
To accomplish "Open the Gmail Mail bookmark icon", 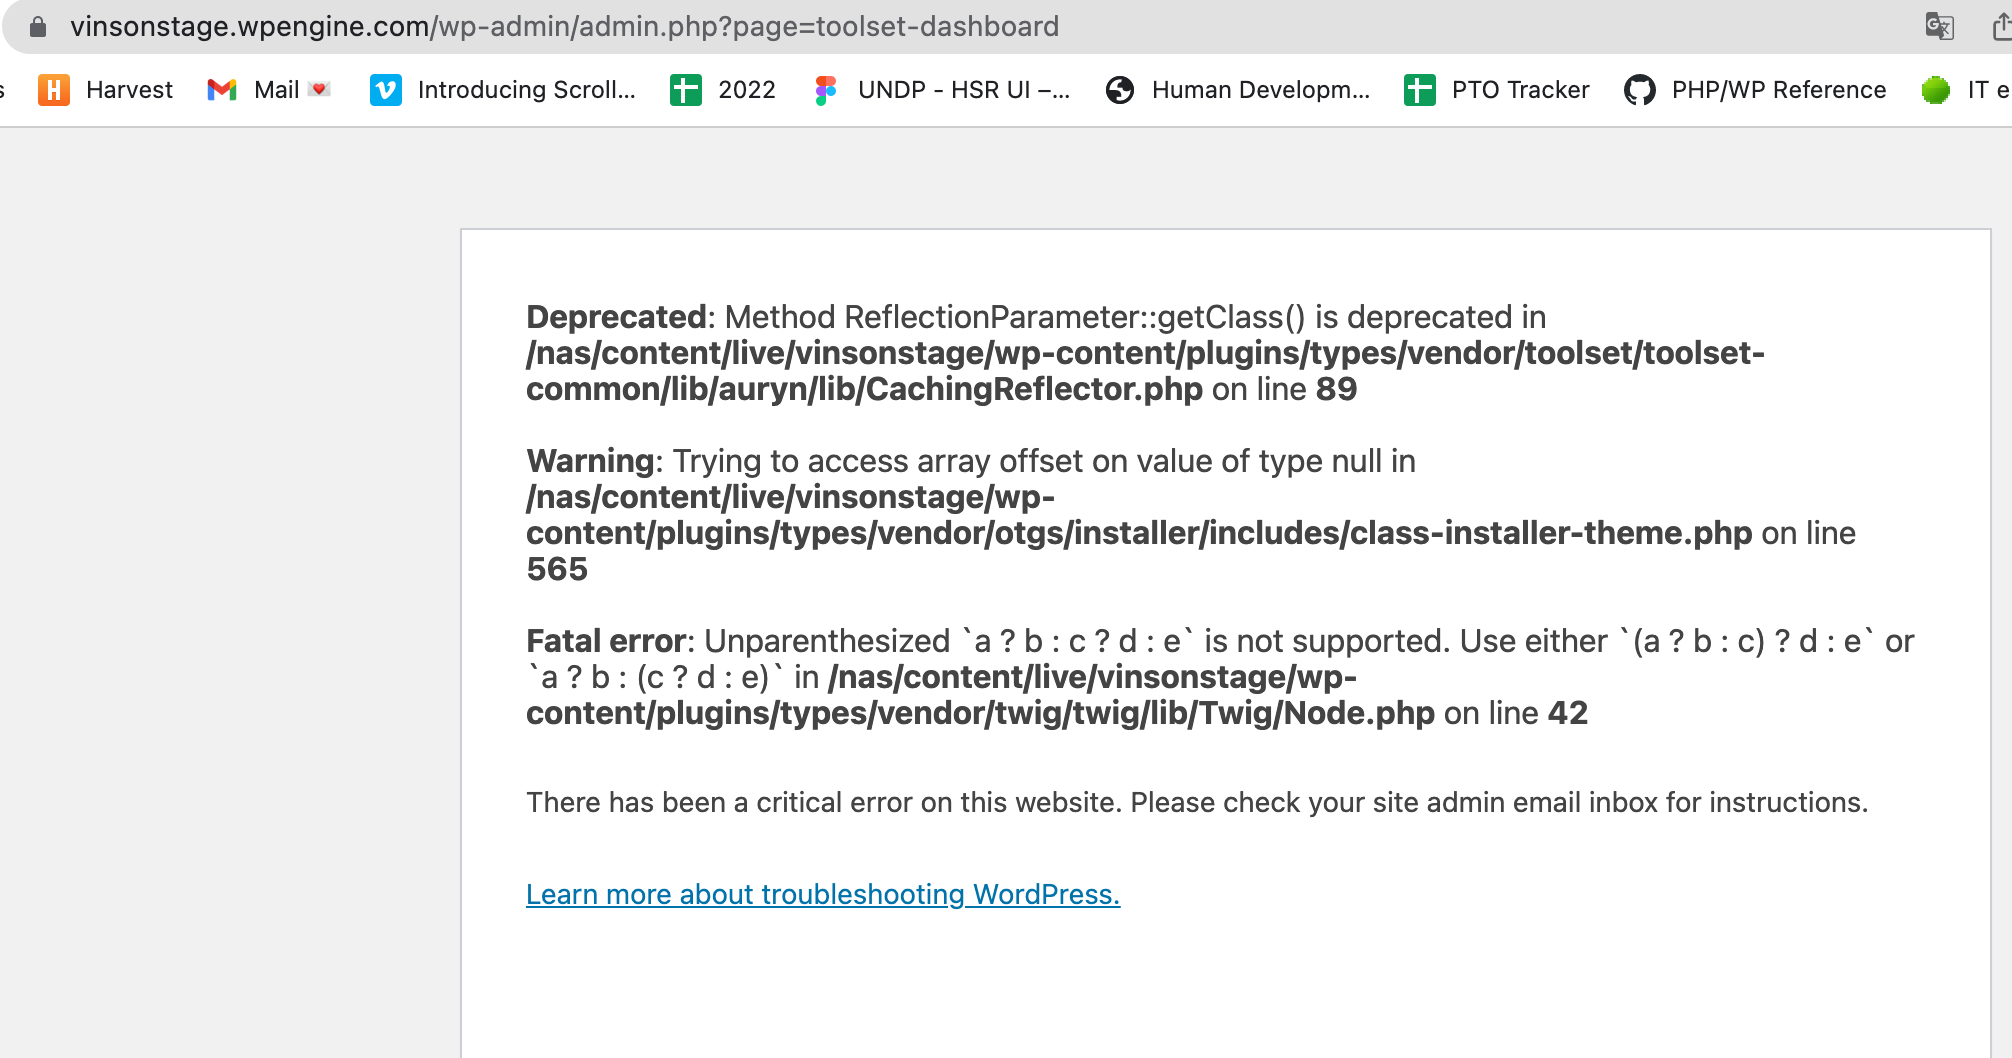I will point(222,90).
